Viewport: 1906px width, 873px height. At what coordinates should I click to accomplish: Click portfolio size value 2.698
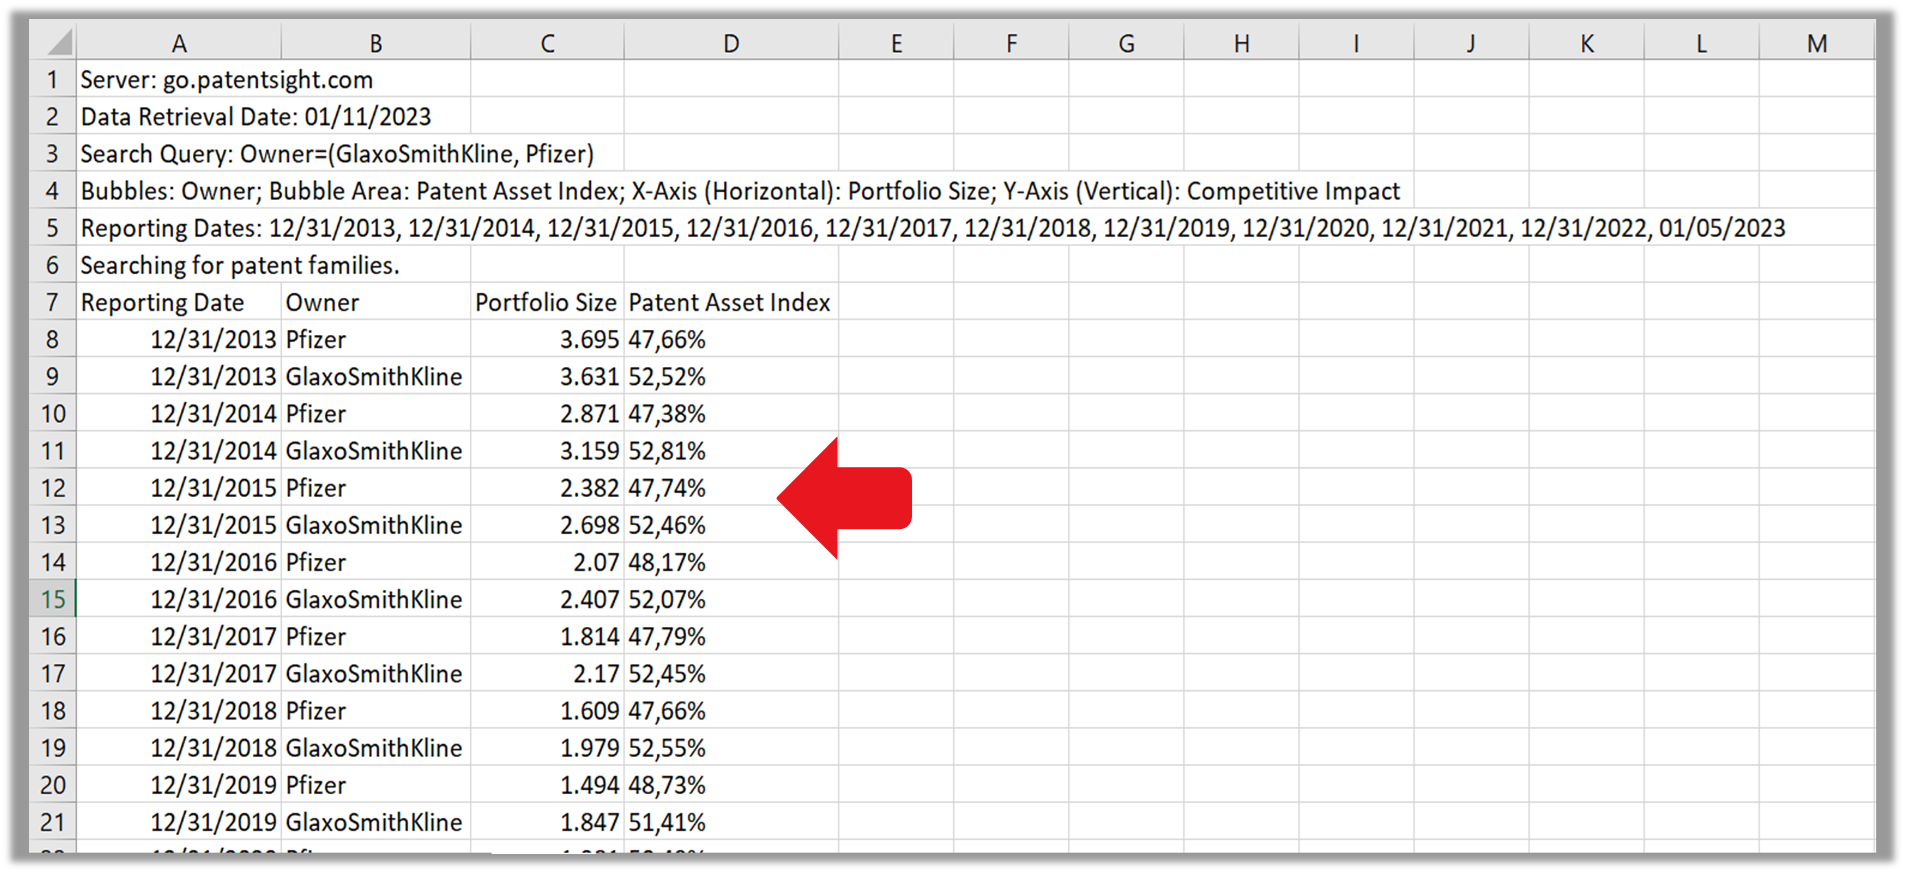pos(547,525)
